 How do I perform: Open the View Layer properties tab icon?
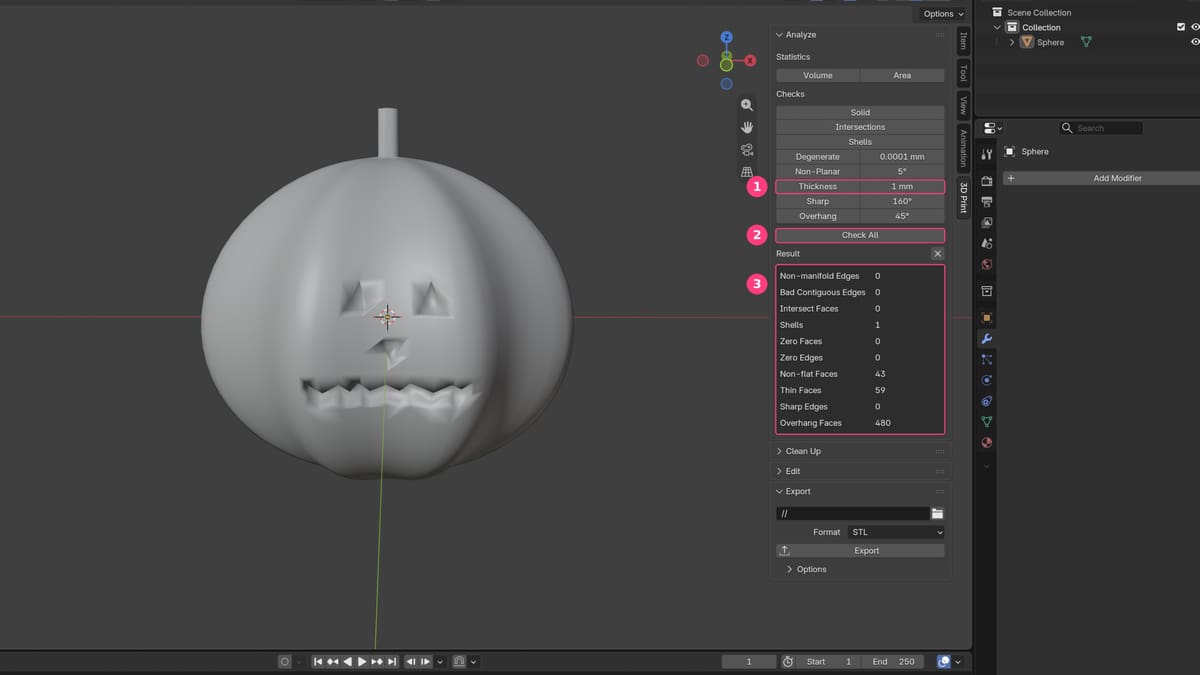pyautogui.click(x=987, y=222)
